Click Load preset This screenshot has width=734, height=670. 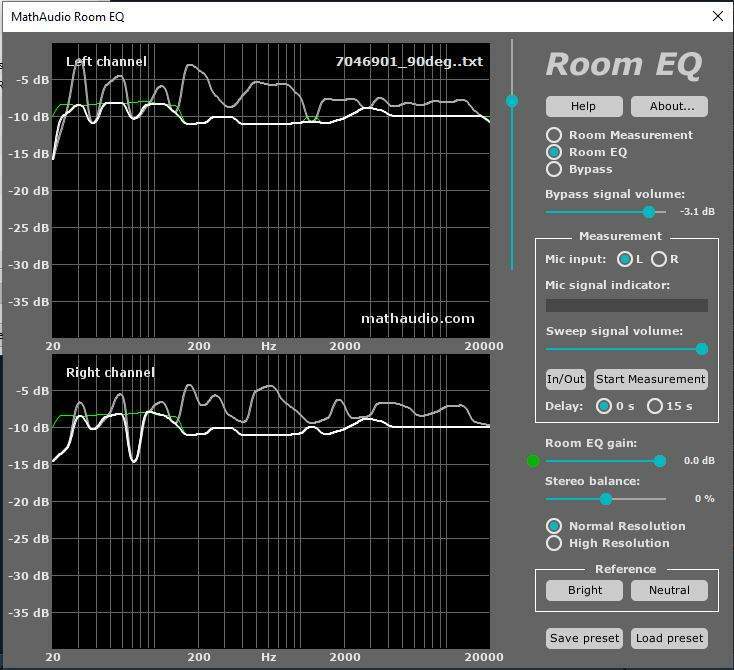coord(669,638)
